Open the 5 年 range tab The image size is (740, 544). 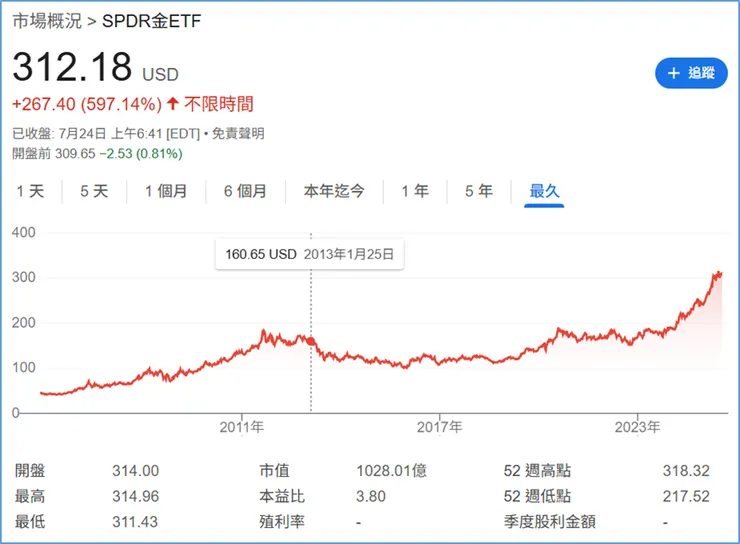click(479, 191)
